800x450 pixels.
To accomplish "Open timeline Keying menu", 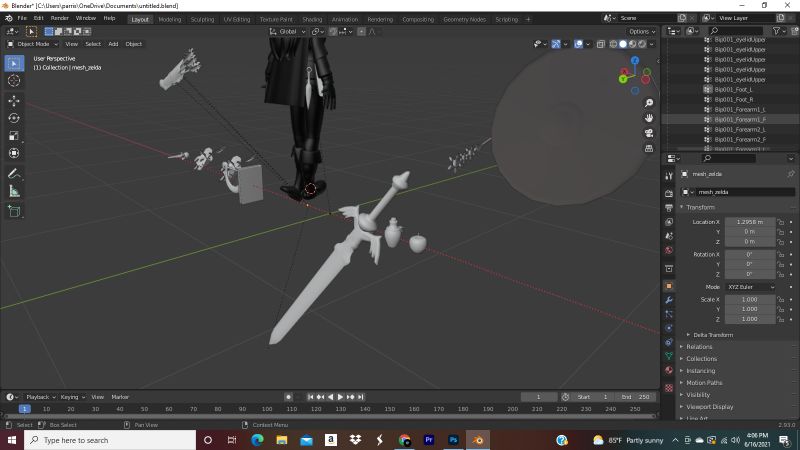I will (x=72, y=397).
